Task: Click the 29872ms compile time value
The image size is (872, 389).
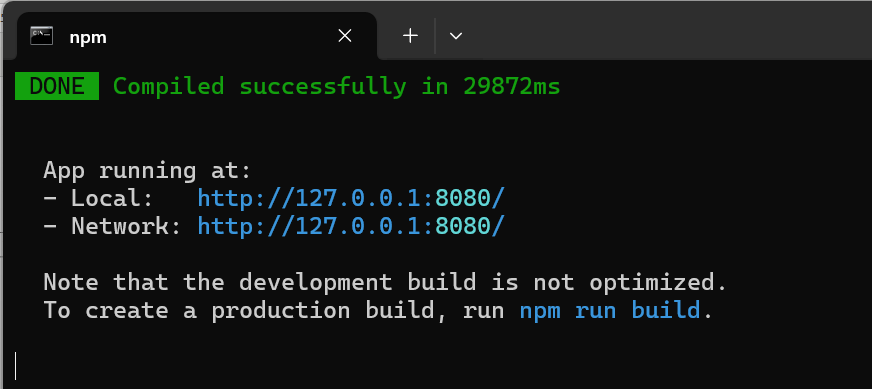Action: [x=512, y=86]
